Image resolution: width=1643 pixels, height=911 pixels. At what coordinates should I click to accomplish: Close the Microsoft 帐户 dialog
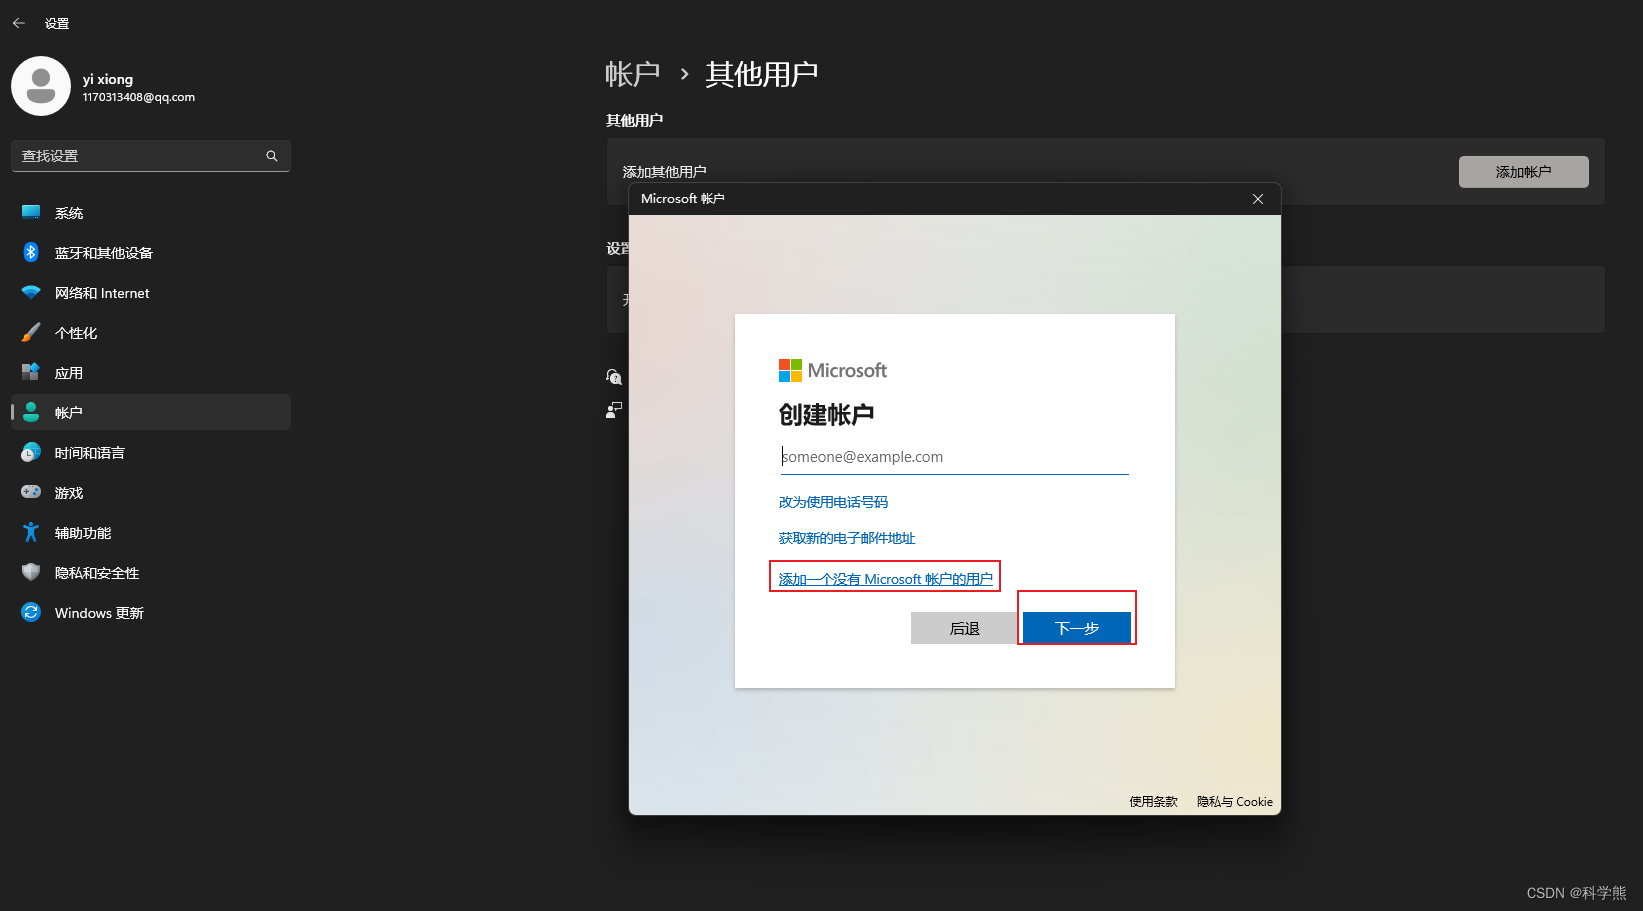[x=1258, y=199]
